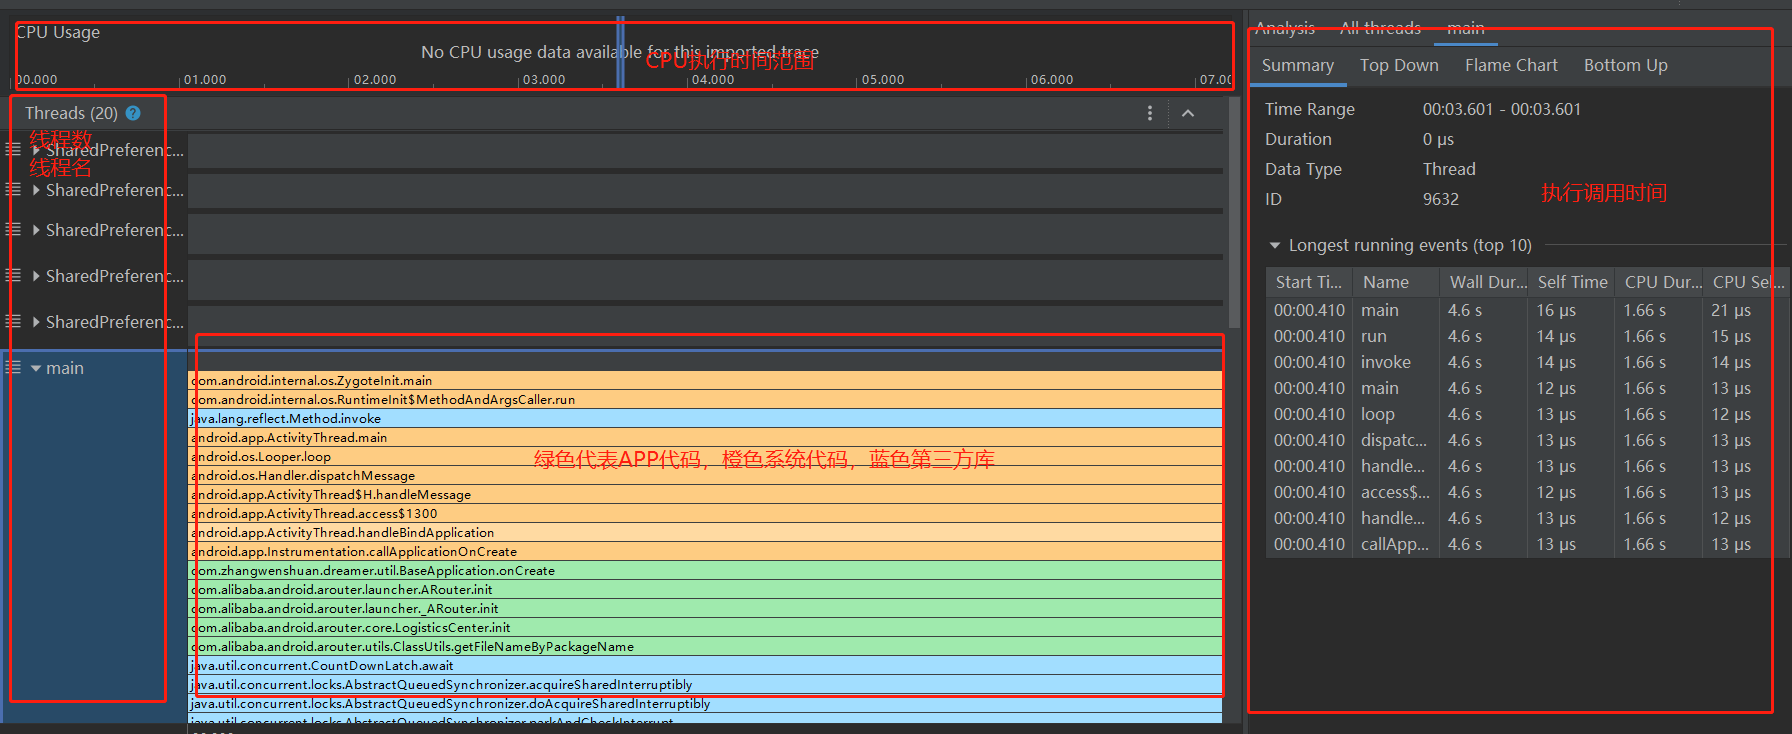Select arouter.launcher.ARouter.init bar
This screenshot has width=1792, height=734.
coord(705,589)
